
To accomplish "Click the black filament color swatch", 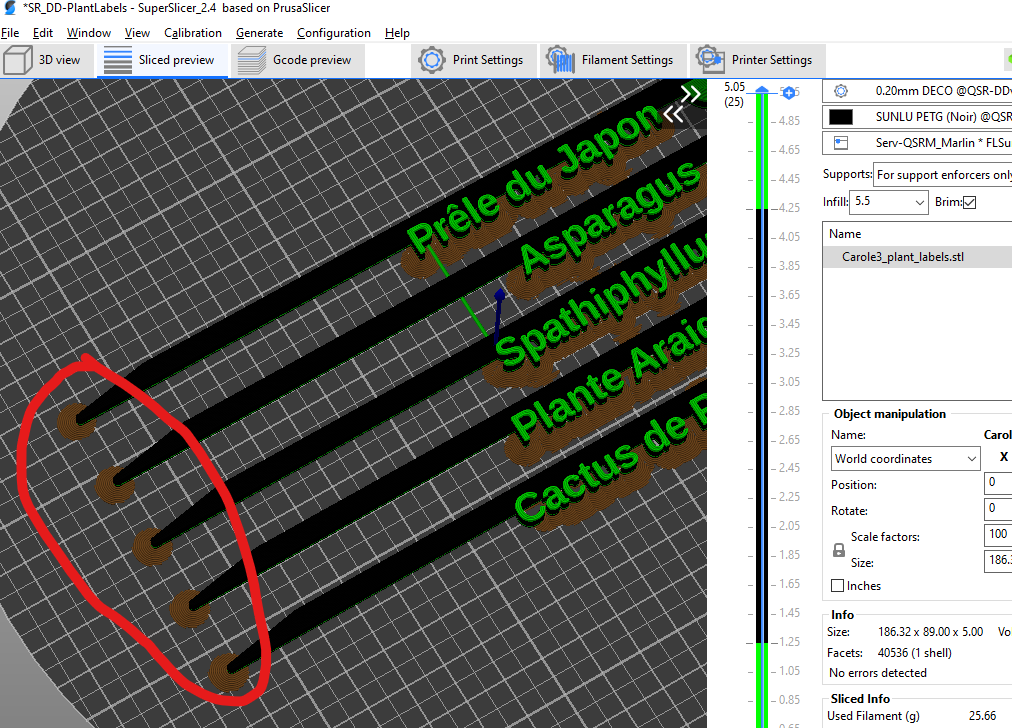I will click(x=840, y=117).
